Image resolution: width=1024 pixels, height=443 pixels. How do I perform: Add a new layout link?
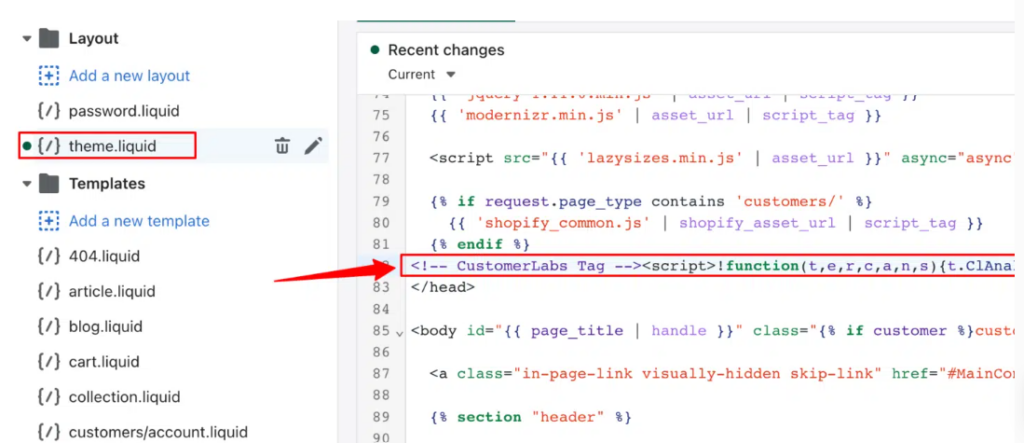[x=129, y=76]
